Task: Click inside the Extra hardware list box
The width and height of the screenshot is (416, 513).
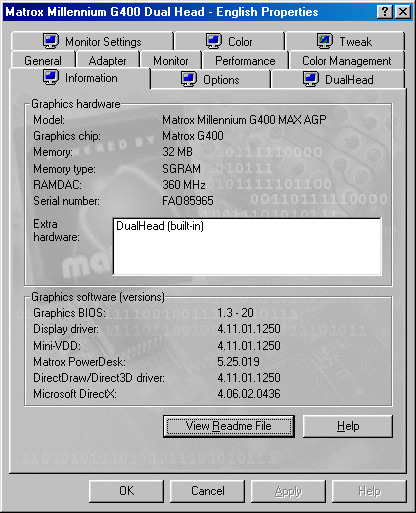Action: [247, 246]
